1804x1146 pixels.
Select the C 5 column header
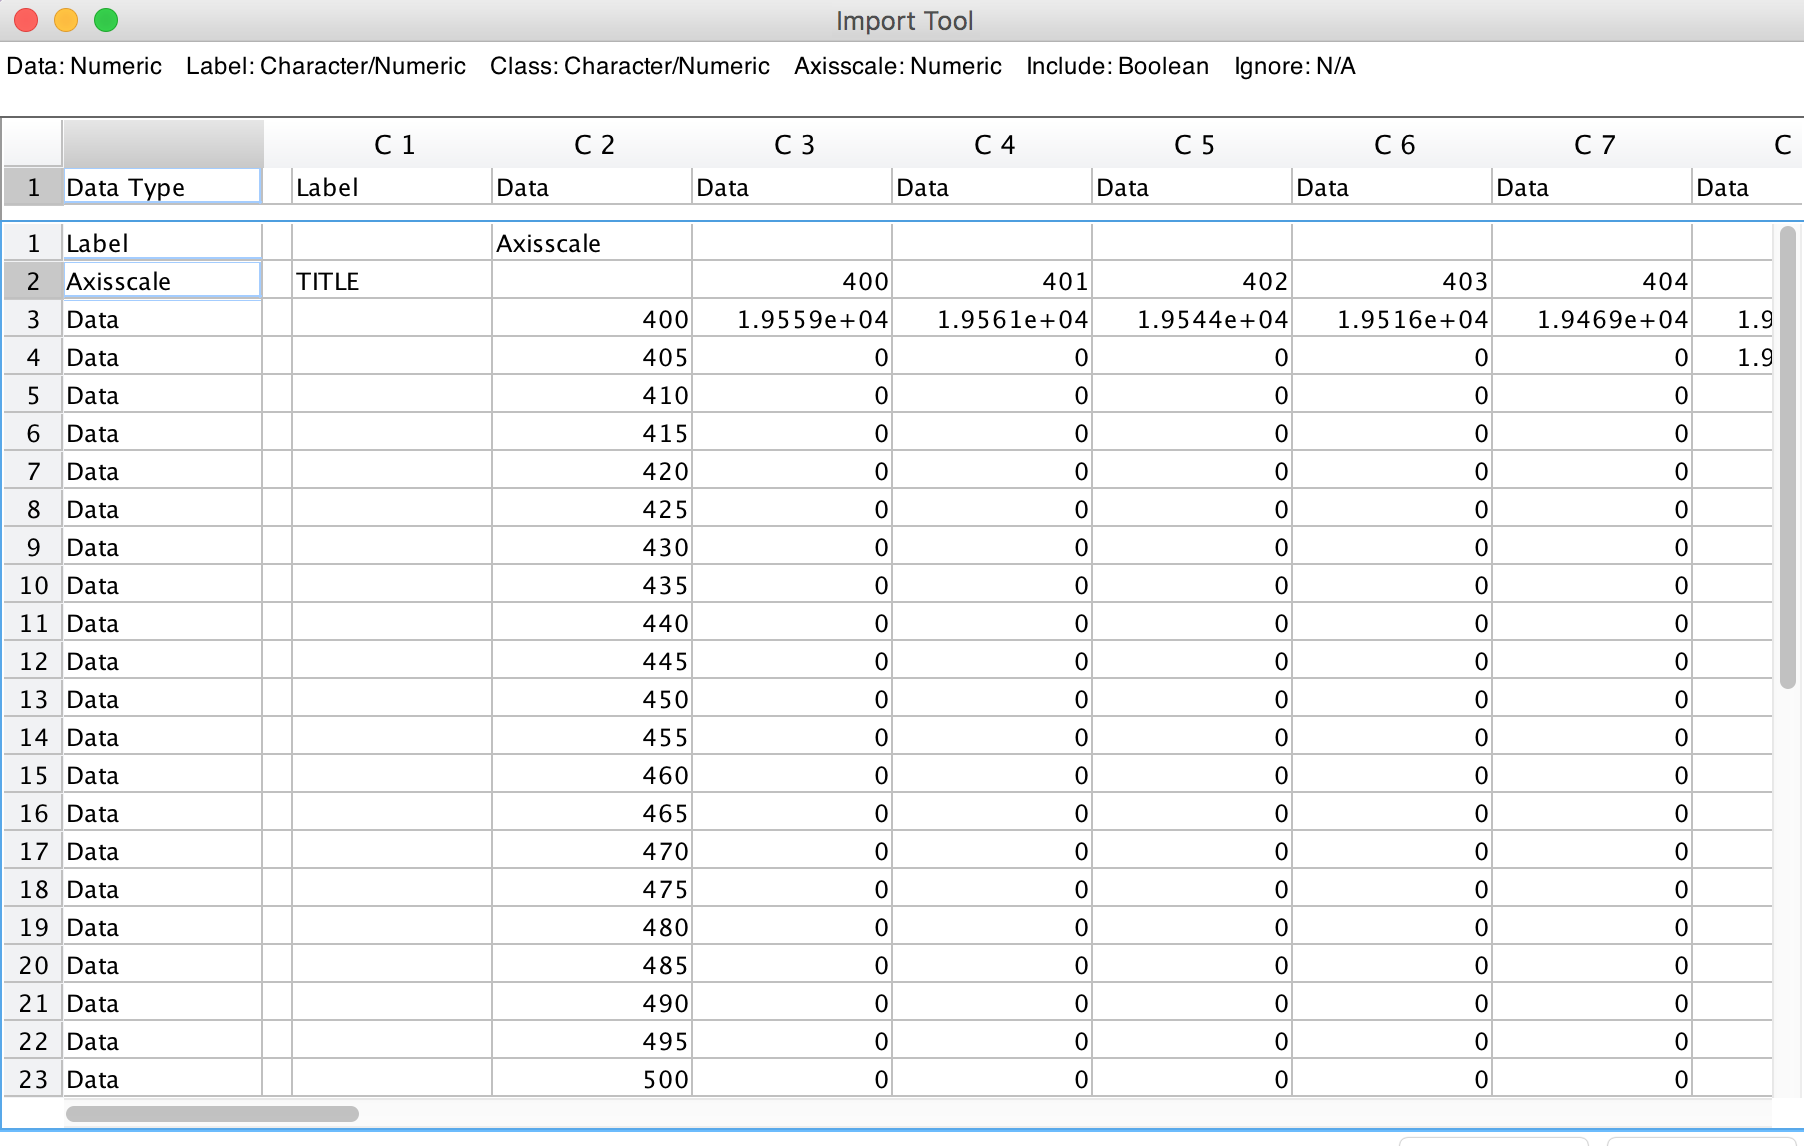coord(1193,145)
